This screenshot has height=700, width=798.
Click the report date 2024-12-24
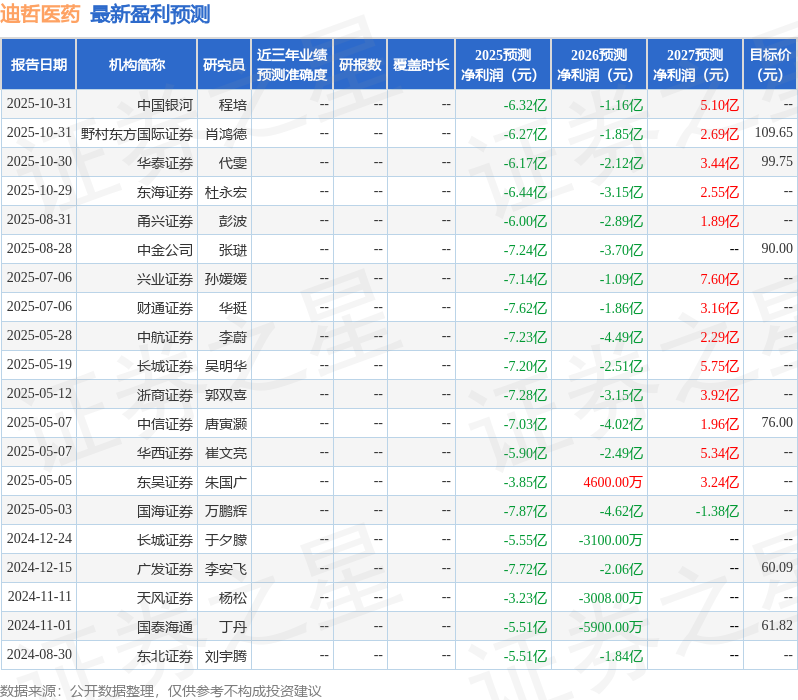pos(39,539)
